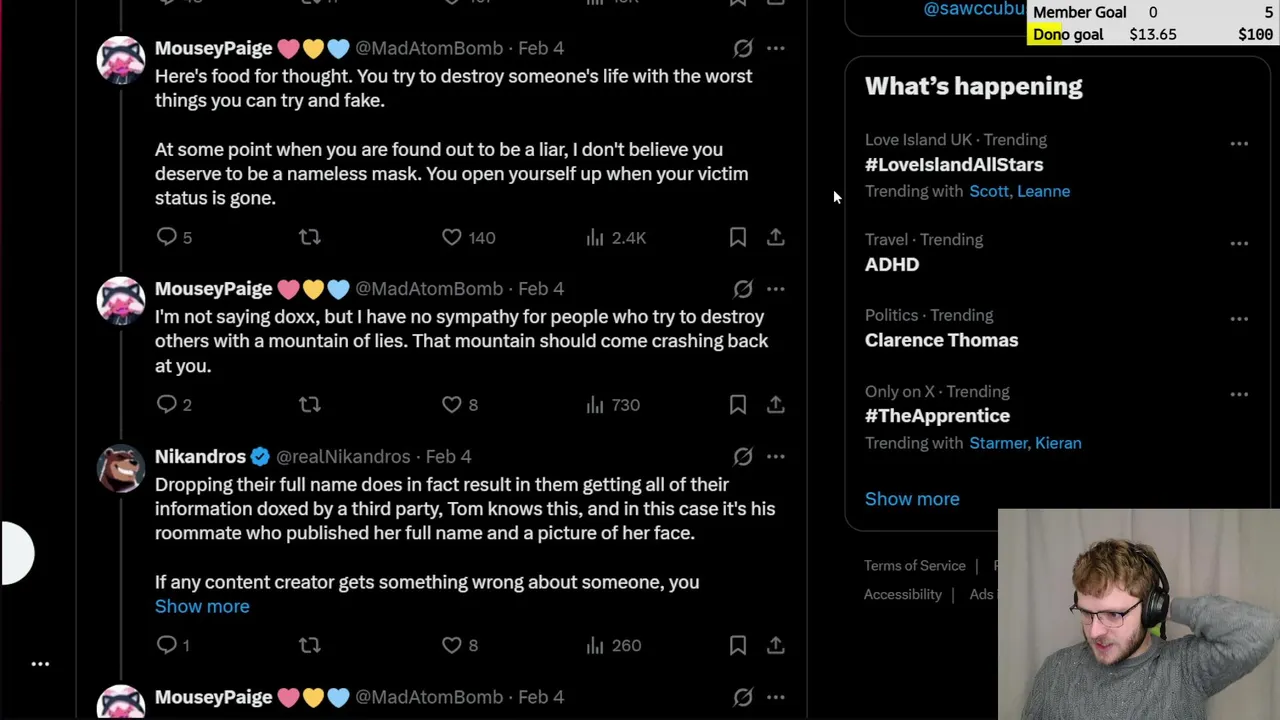
Task: Reply to the 'food for thought' tweet
Action: click(167, 237)
